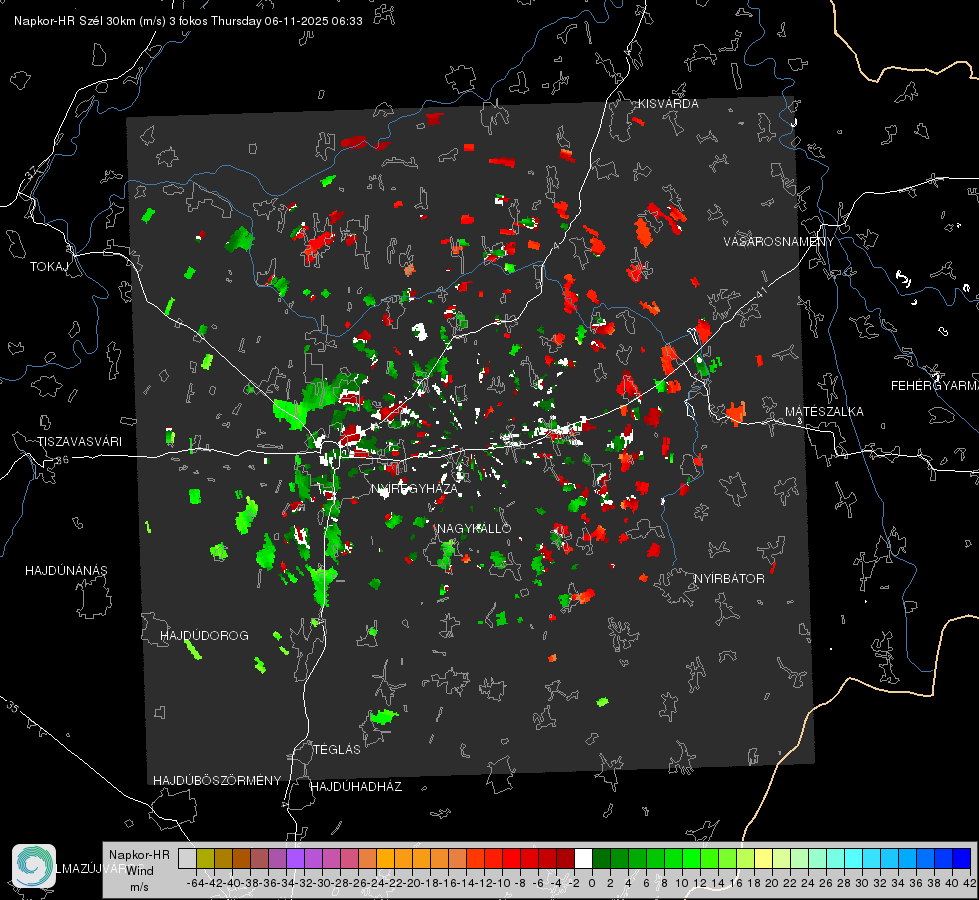Click the FEHÉRGYARMAT label at the right edge
979x900 pixels.
click(x=934, y=386)
